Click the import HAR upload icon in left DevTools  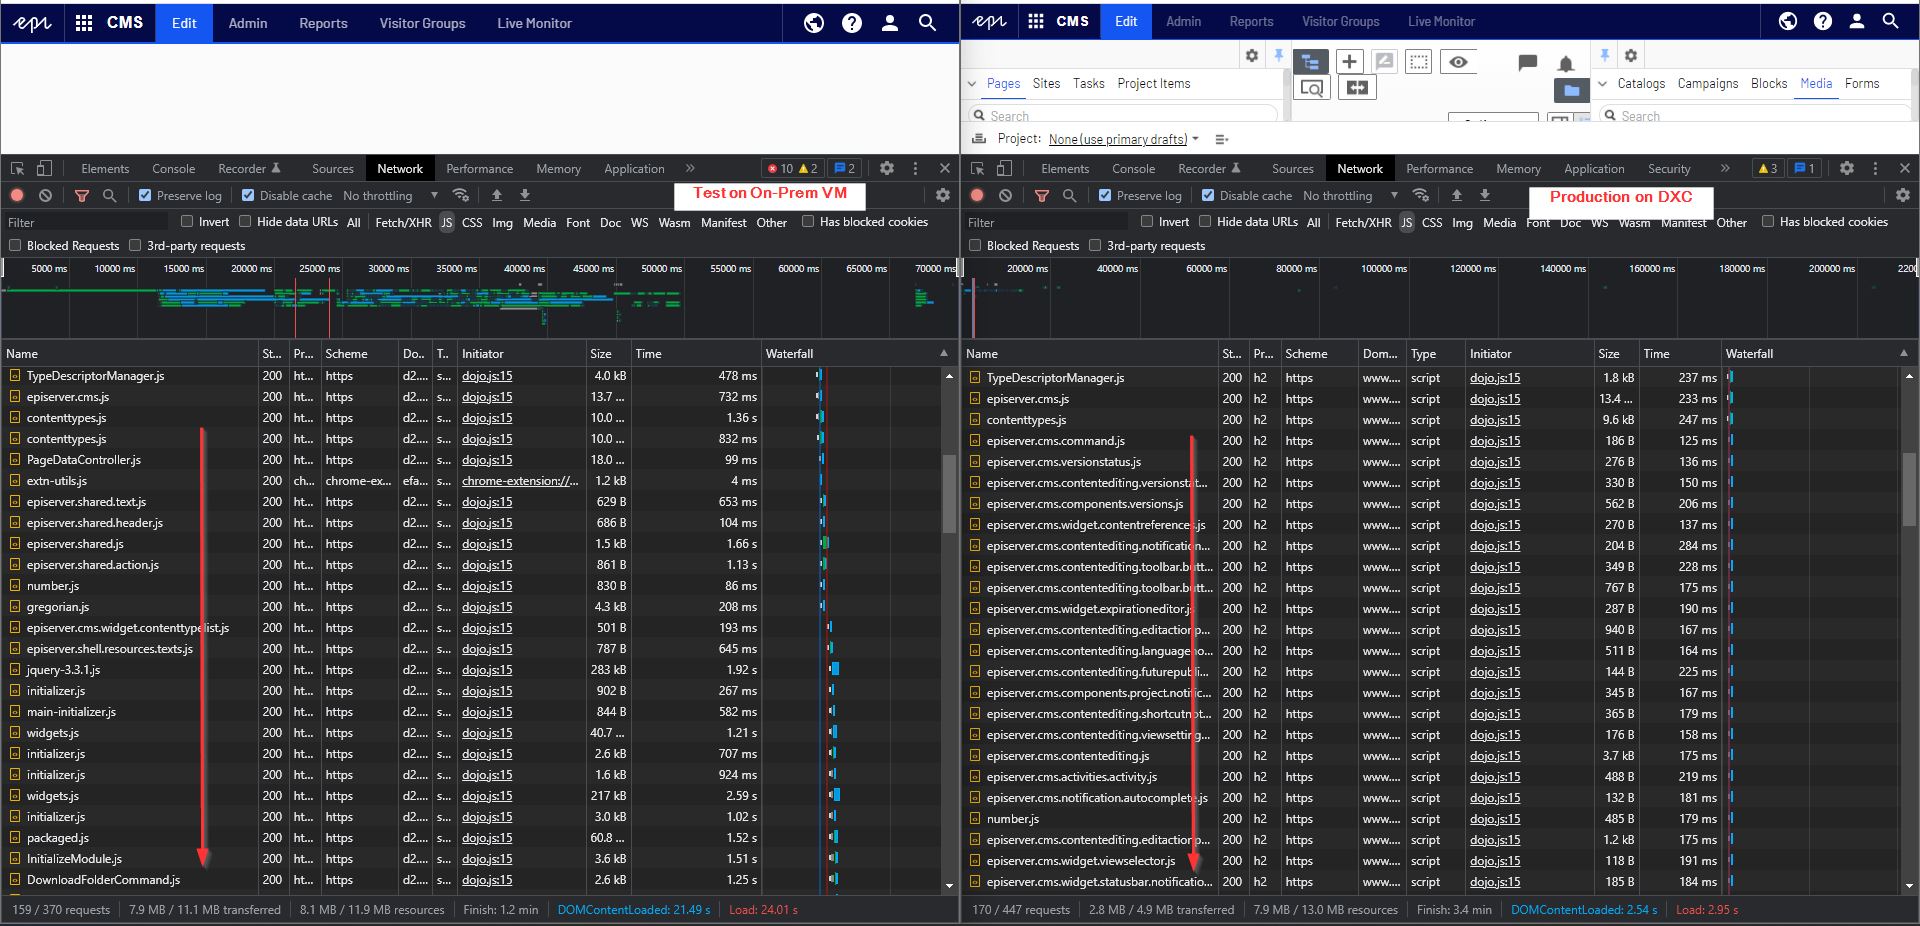(496, 196)
